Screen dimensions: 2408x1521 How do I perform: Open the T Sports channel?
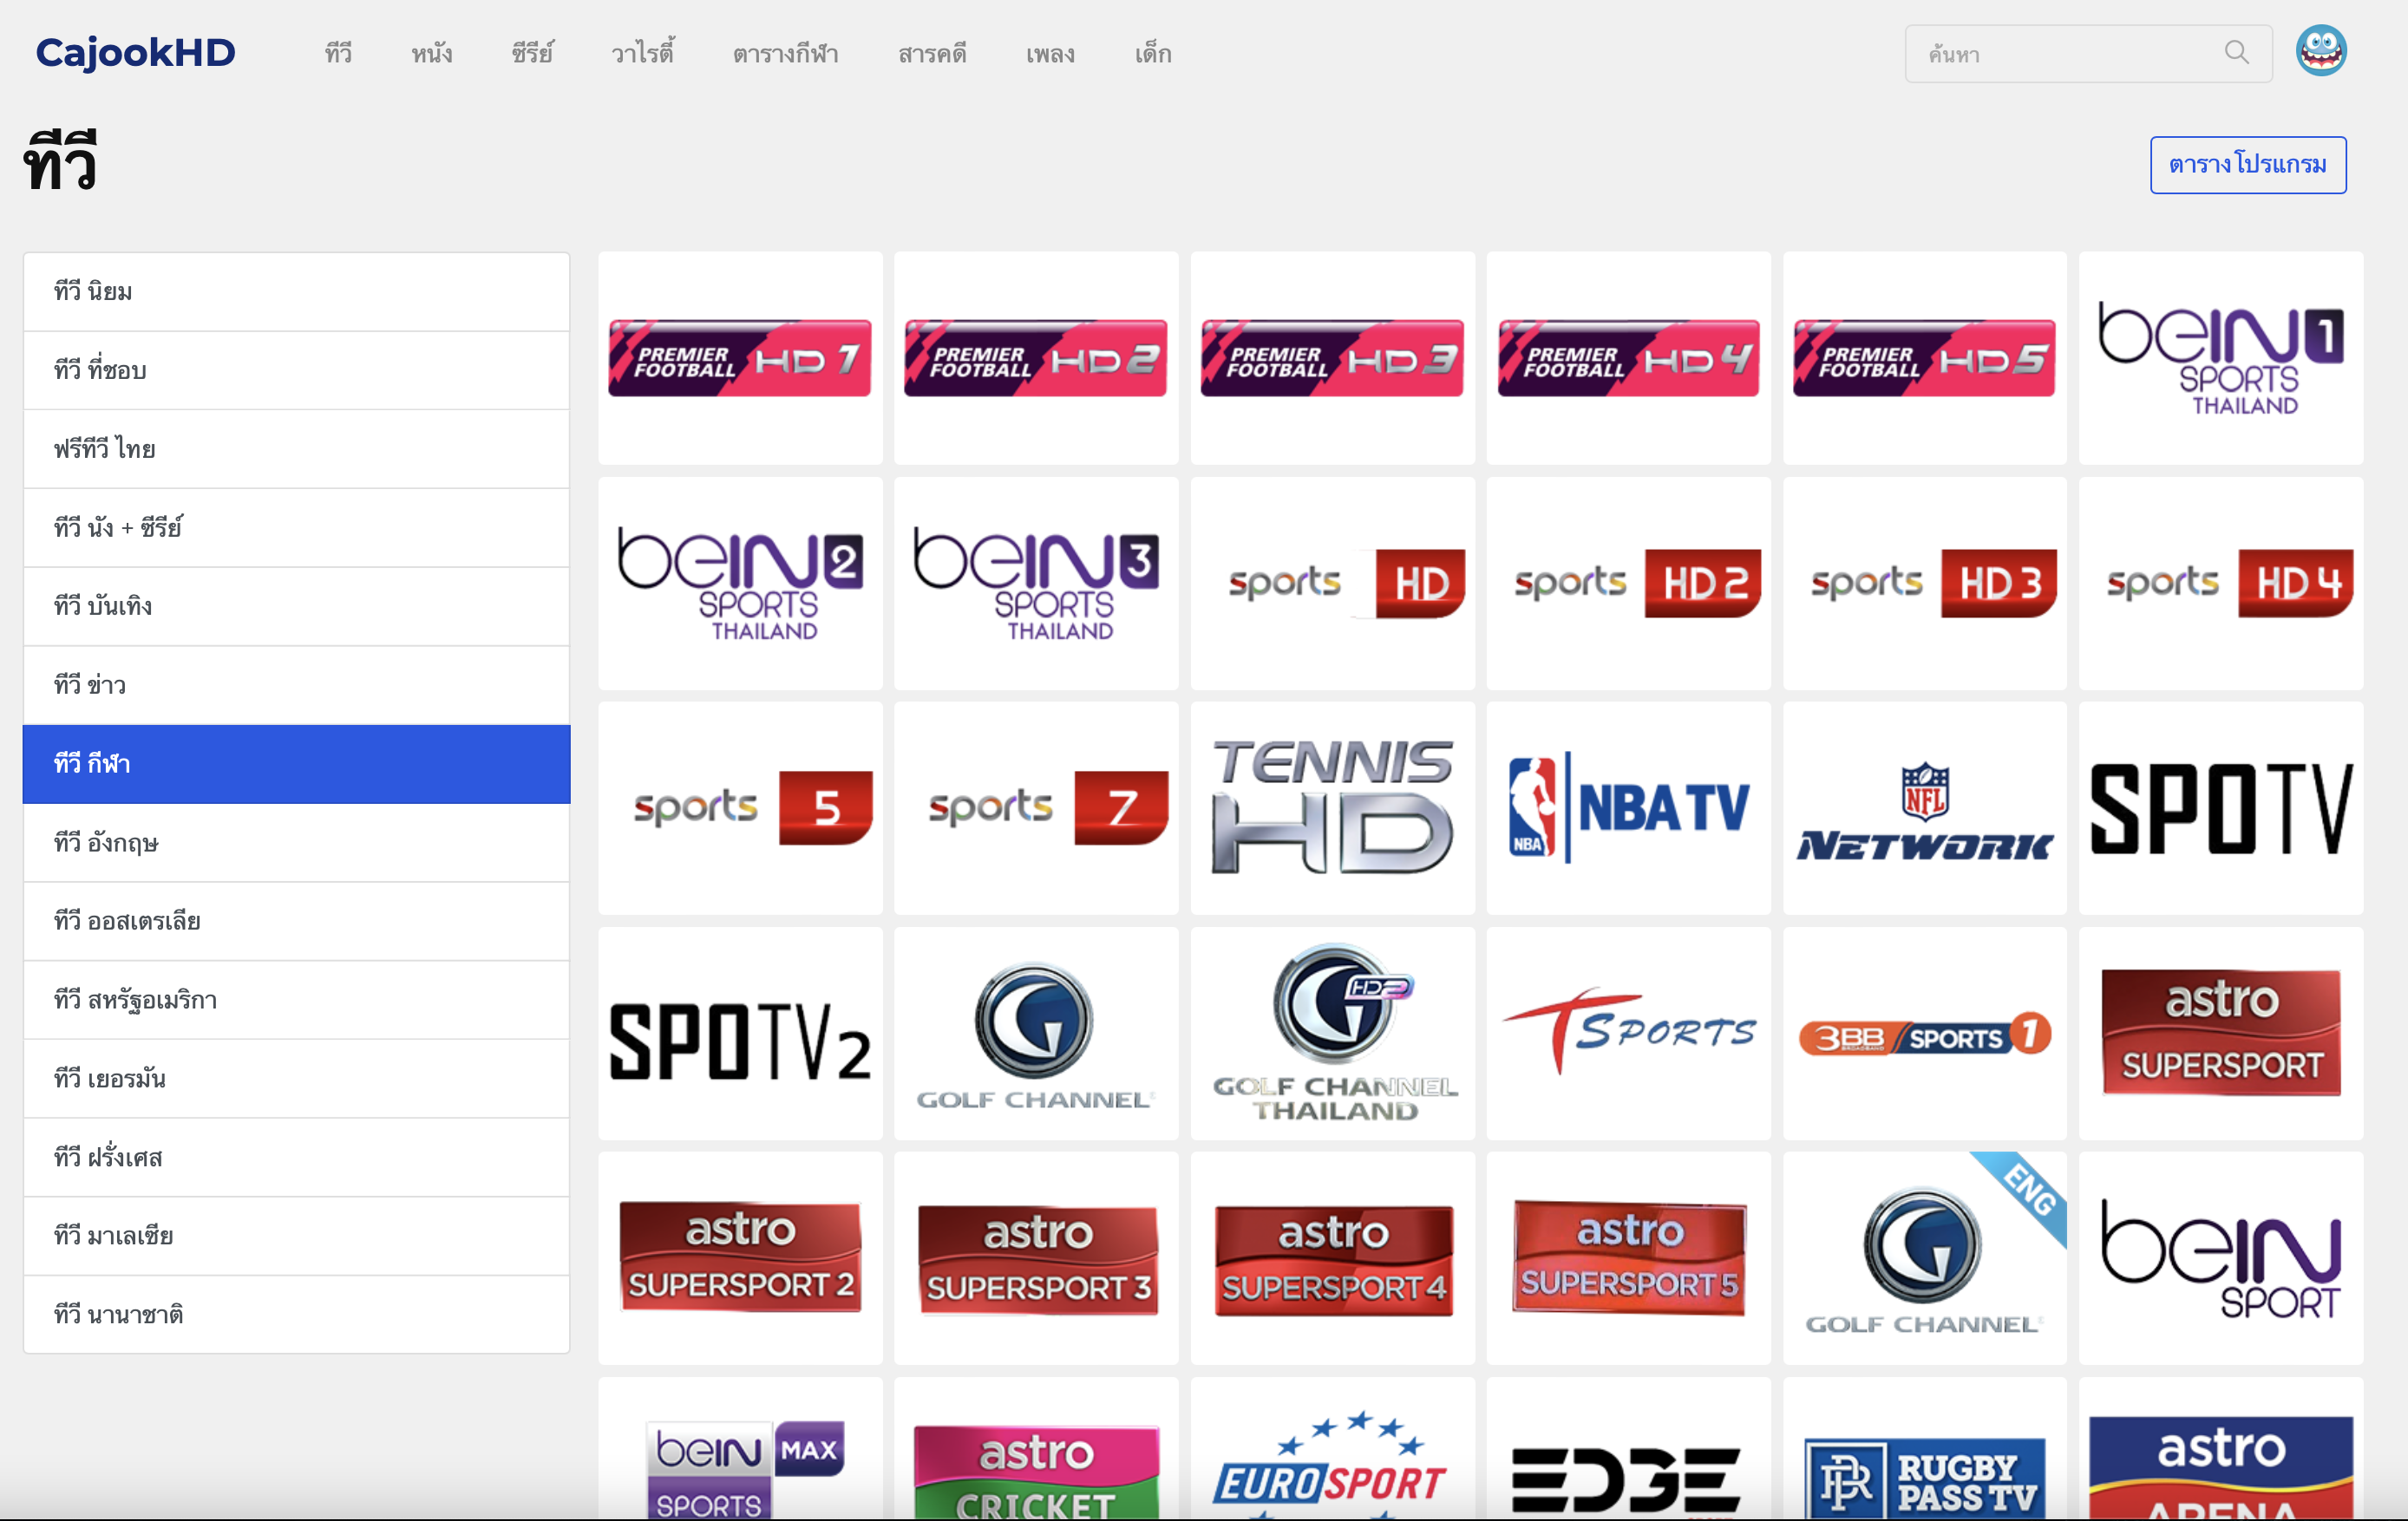click(x=1628, y=1033)
